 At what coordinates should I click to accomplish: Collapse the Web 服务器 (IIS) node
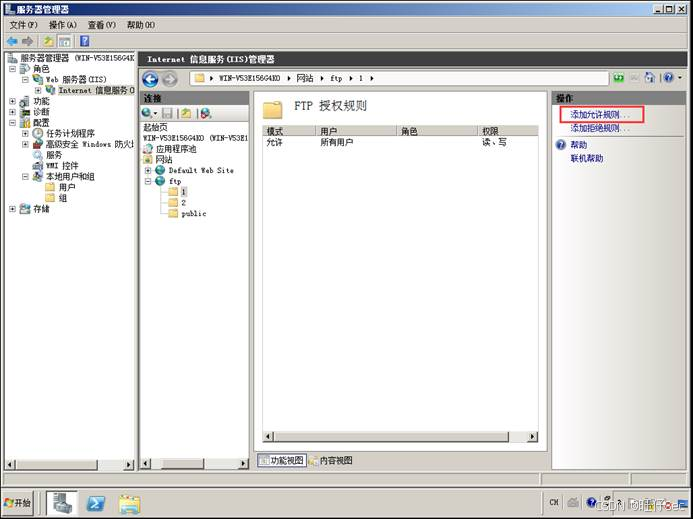point(25,80)
